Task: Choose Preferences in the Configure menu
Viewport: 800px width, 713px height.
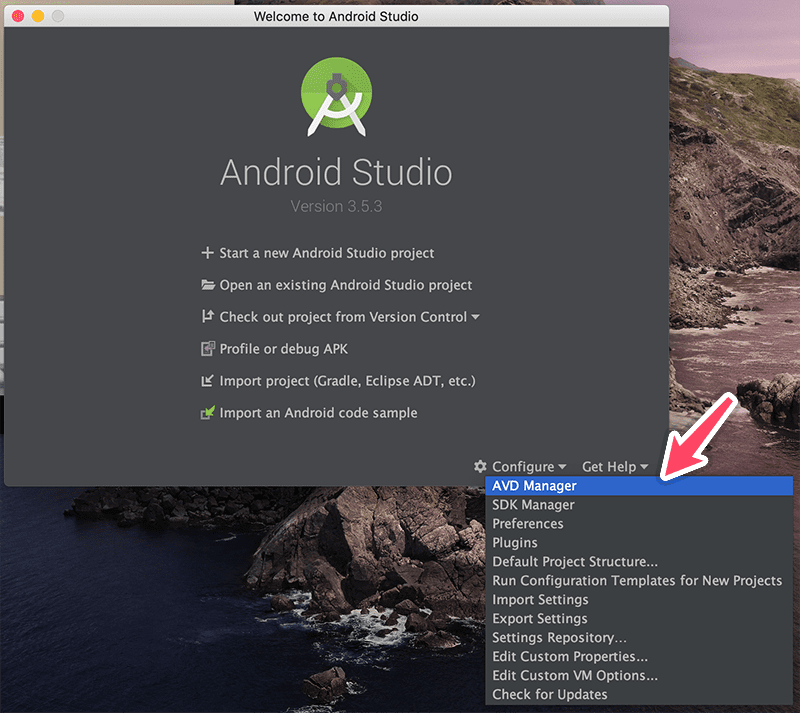Action: (639, 524)
